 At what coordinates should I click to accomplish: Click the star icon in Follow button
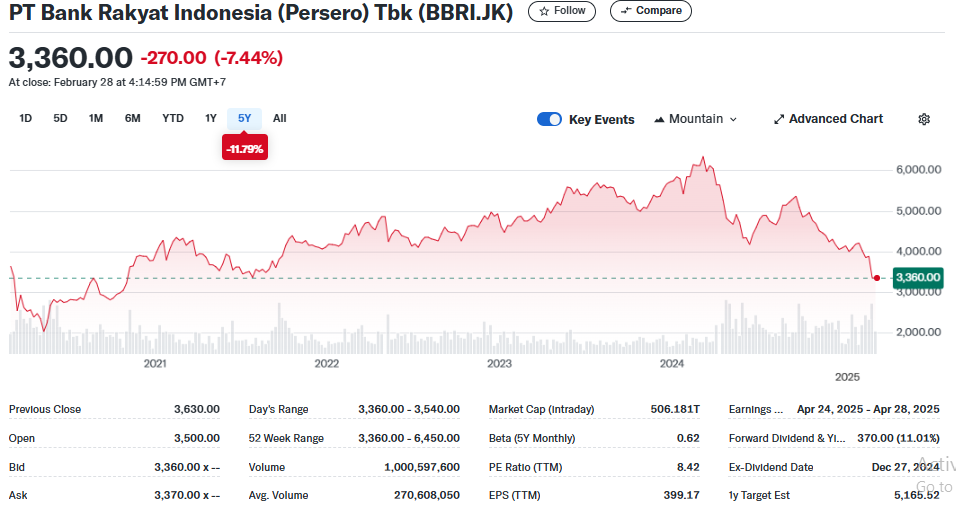pos(544,11)
